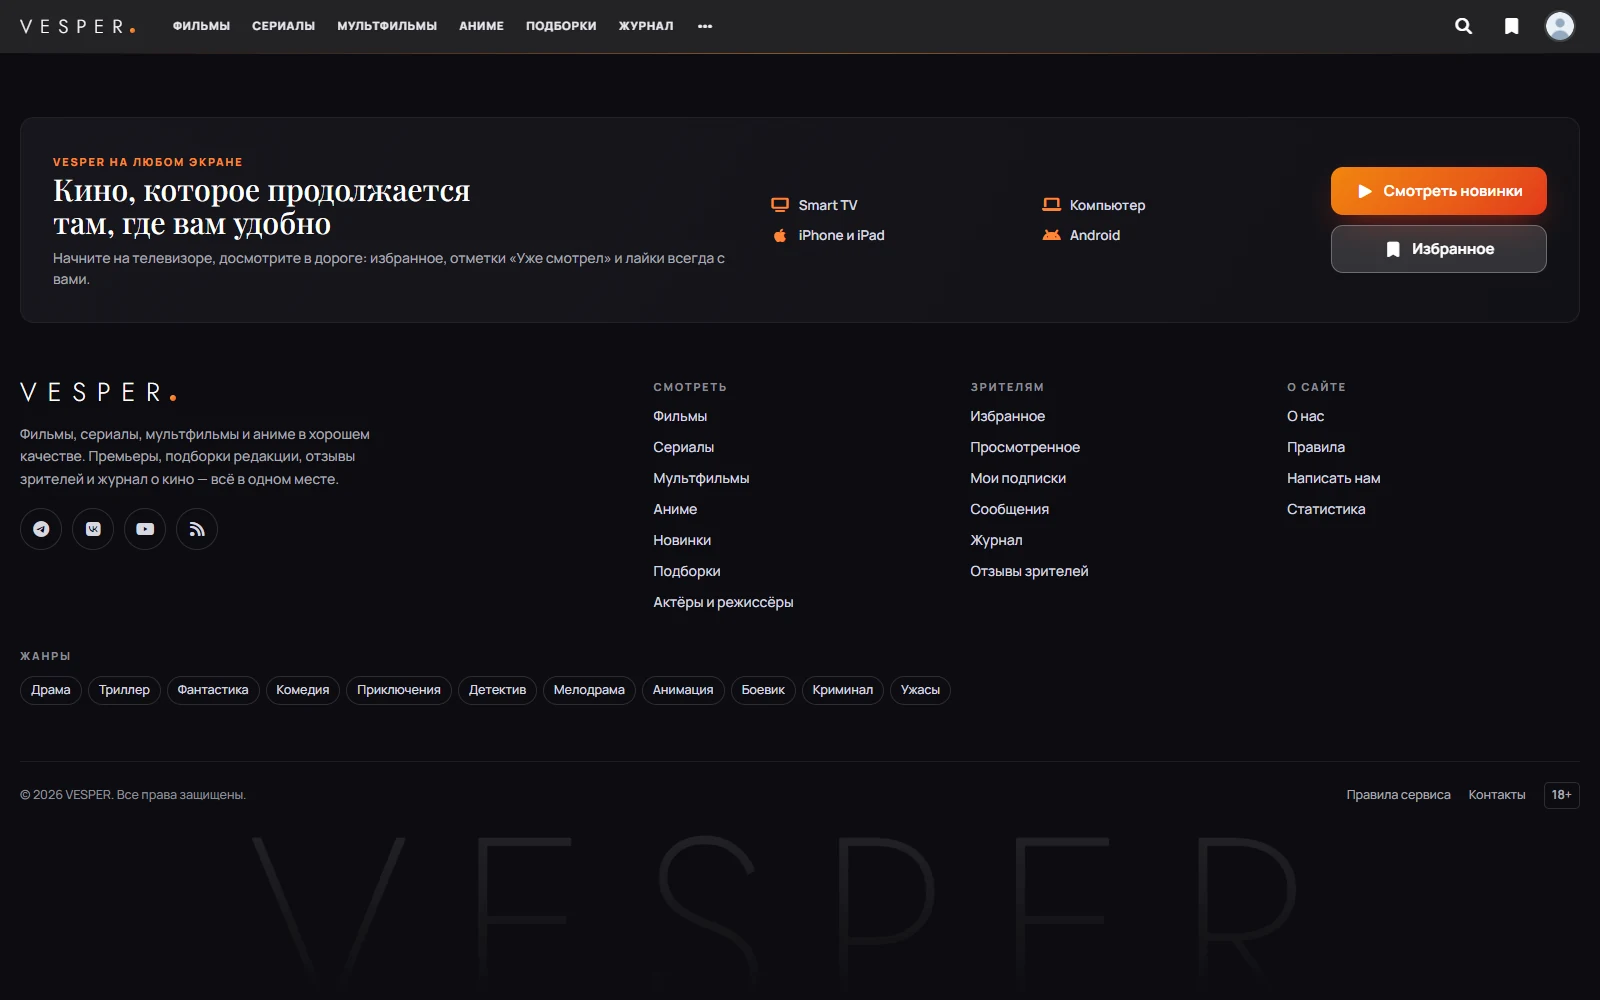
Task: Open the RSS feed icon
Action: pos(197,529)
